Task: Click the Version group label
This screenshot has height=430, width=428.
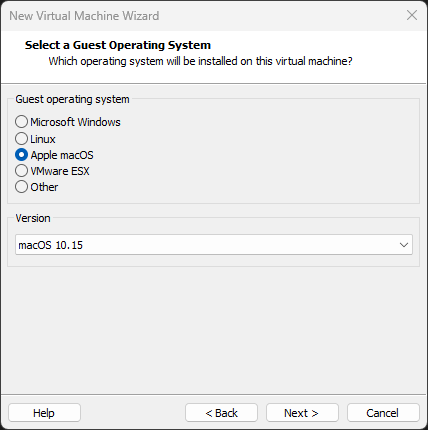Action: (33, 218)
